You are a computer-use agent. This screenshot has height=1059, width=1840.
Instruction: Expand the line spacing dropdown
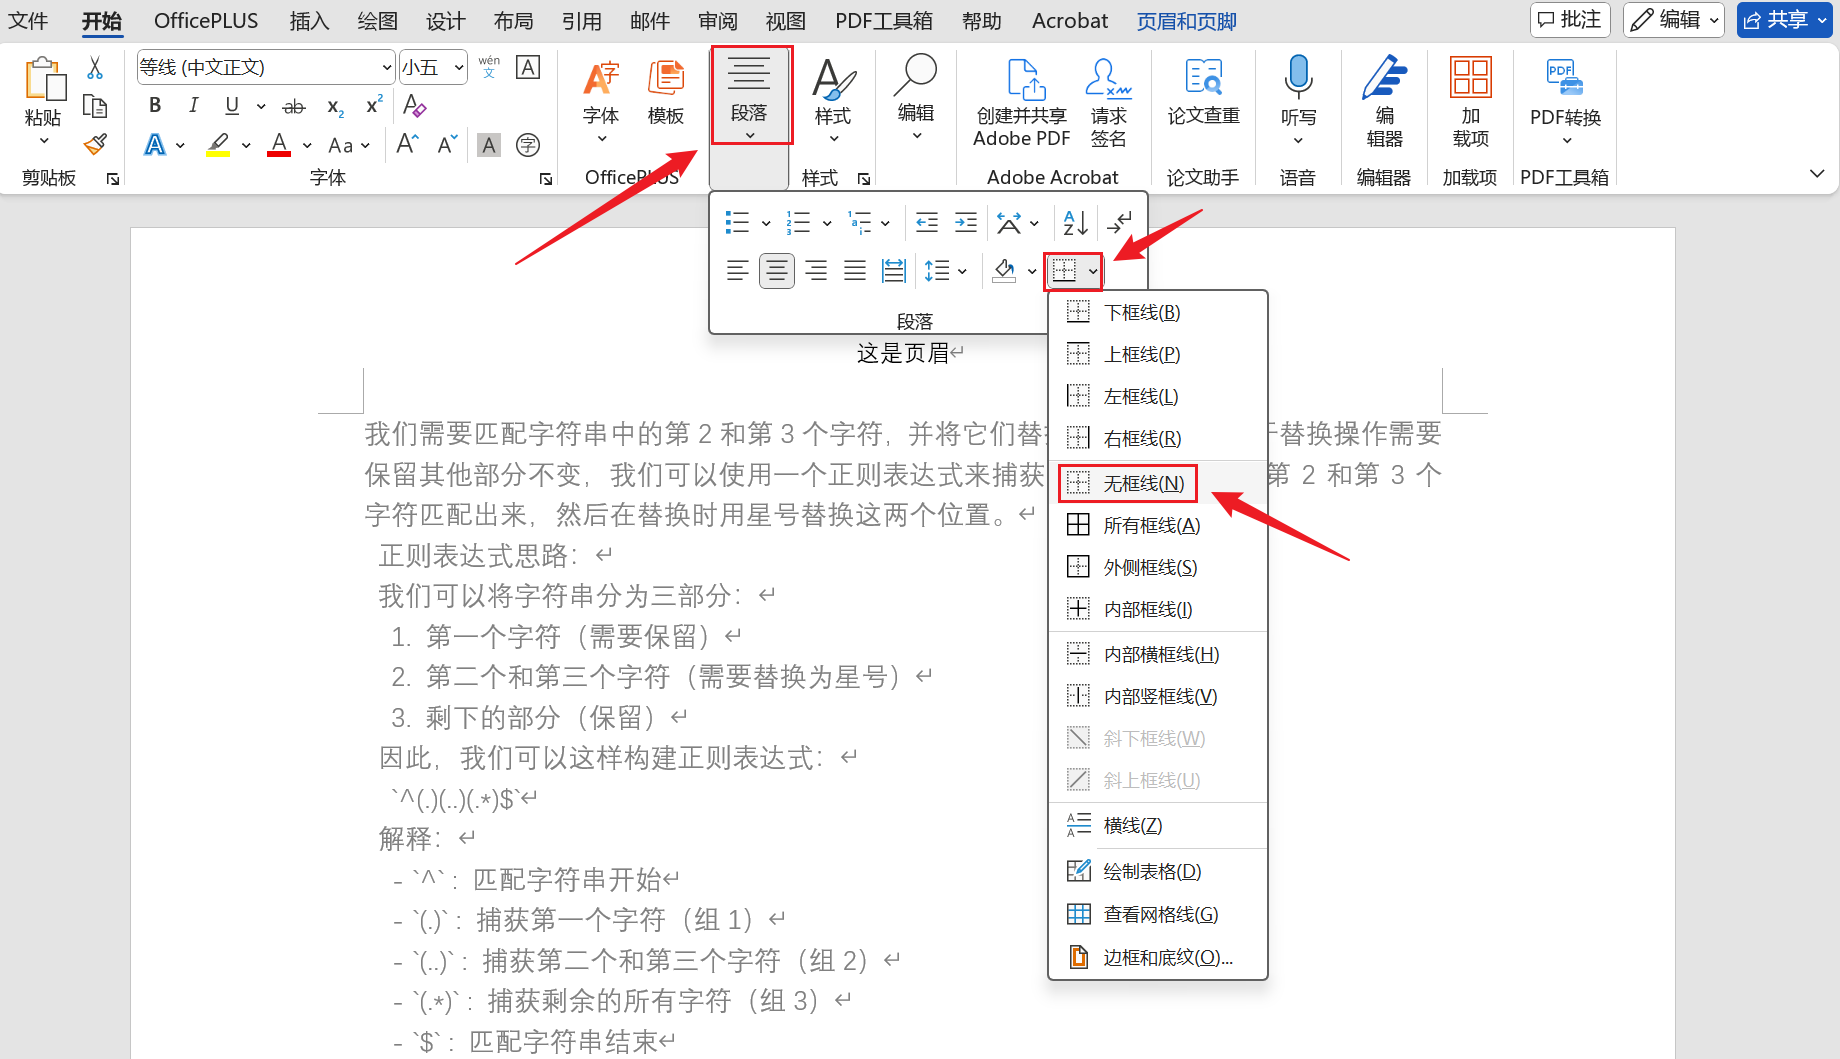coord(962,271)
